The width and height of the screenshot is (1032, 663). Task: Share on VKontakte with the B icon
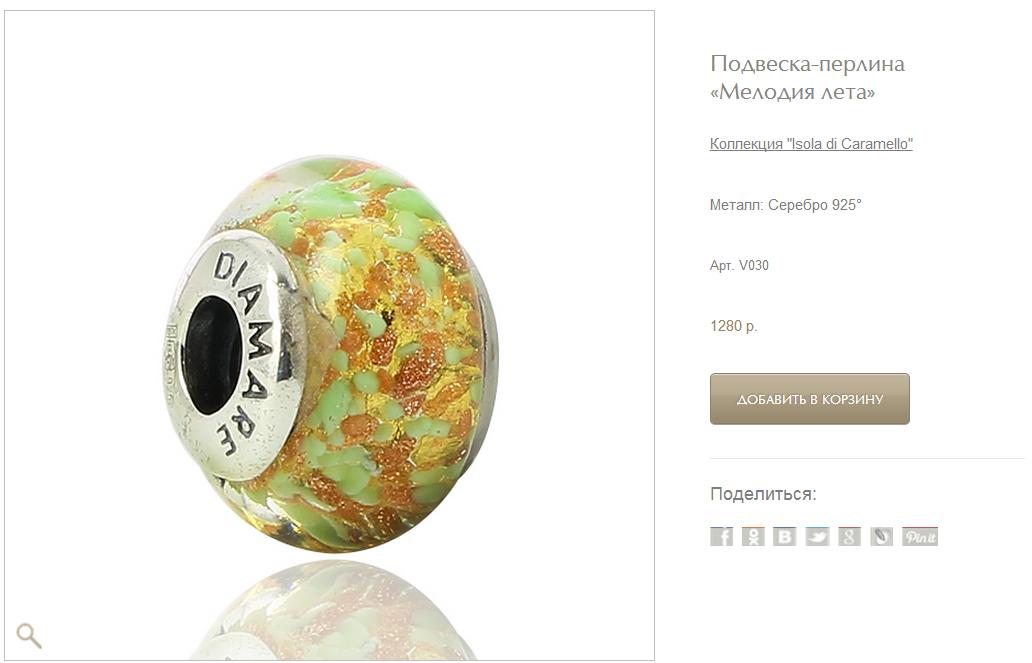pyautogui.click(x=785, y=536)
